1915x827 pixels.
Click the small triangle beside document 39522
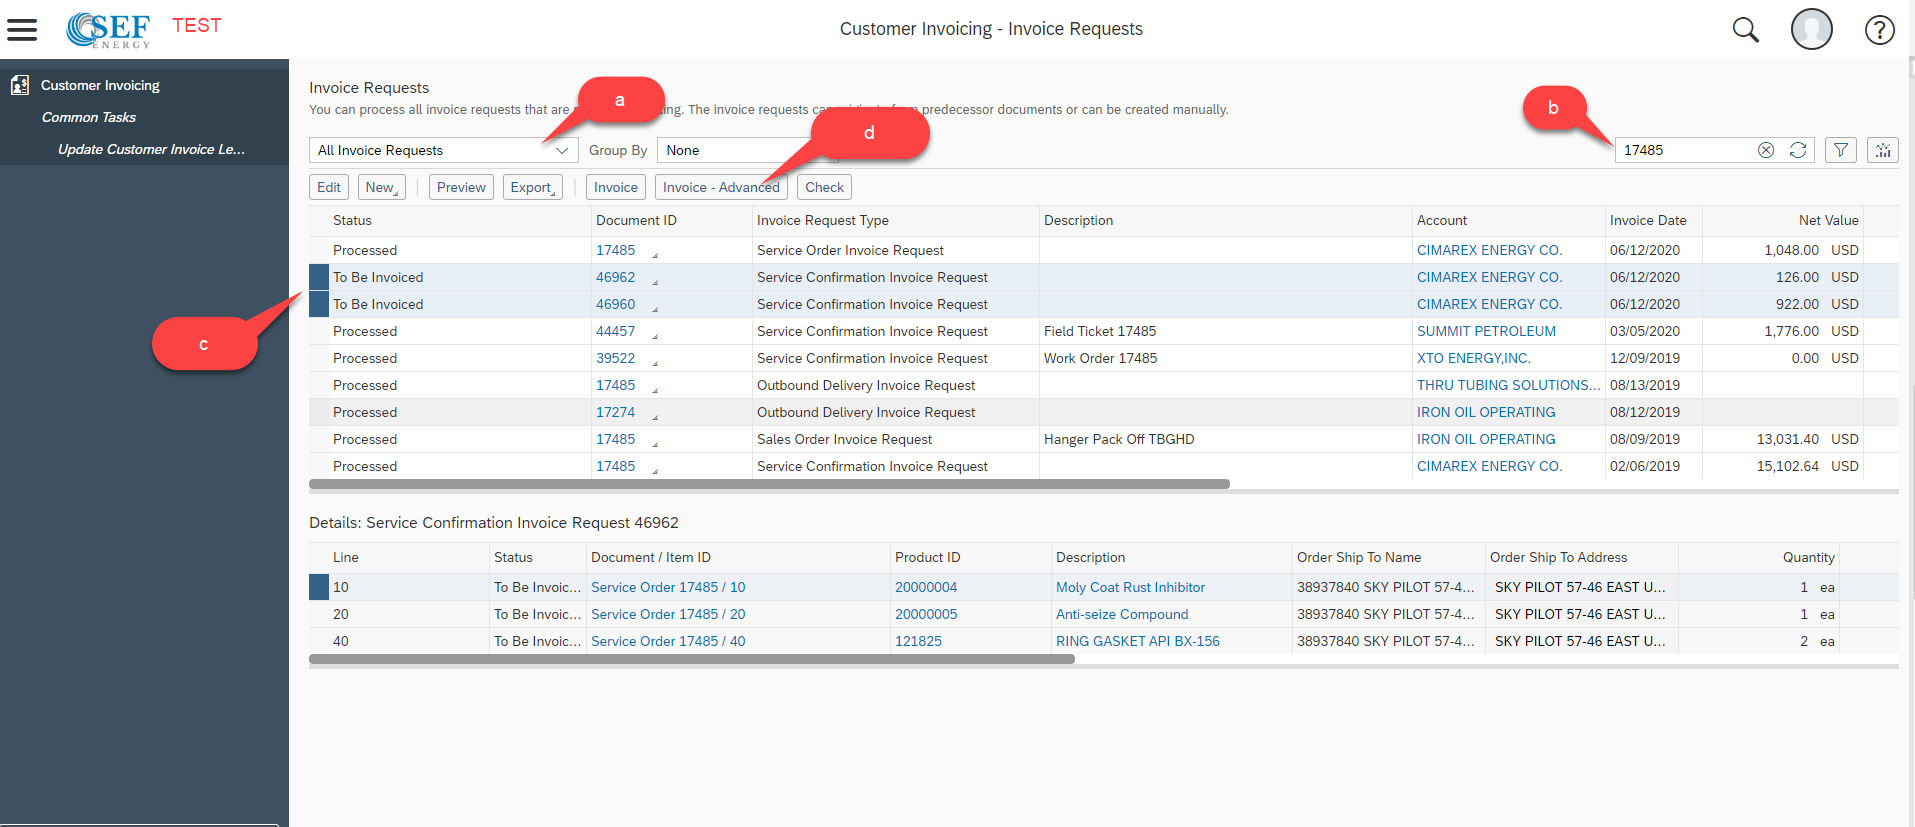coord(655,363)
